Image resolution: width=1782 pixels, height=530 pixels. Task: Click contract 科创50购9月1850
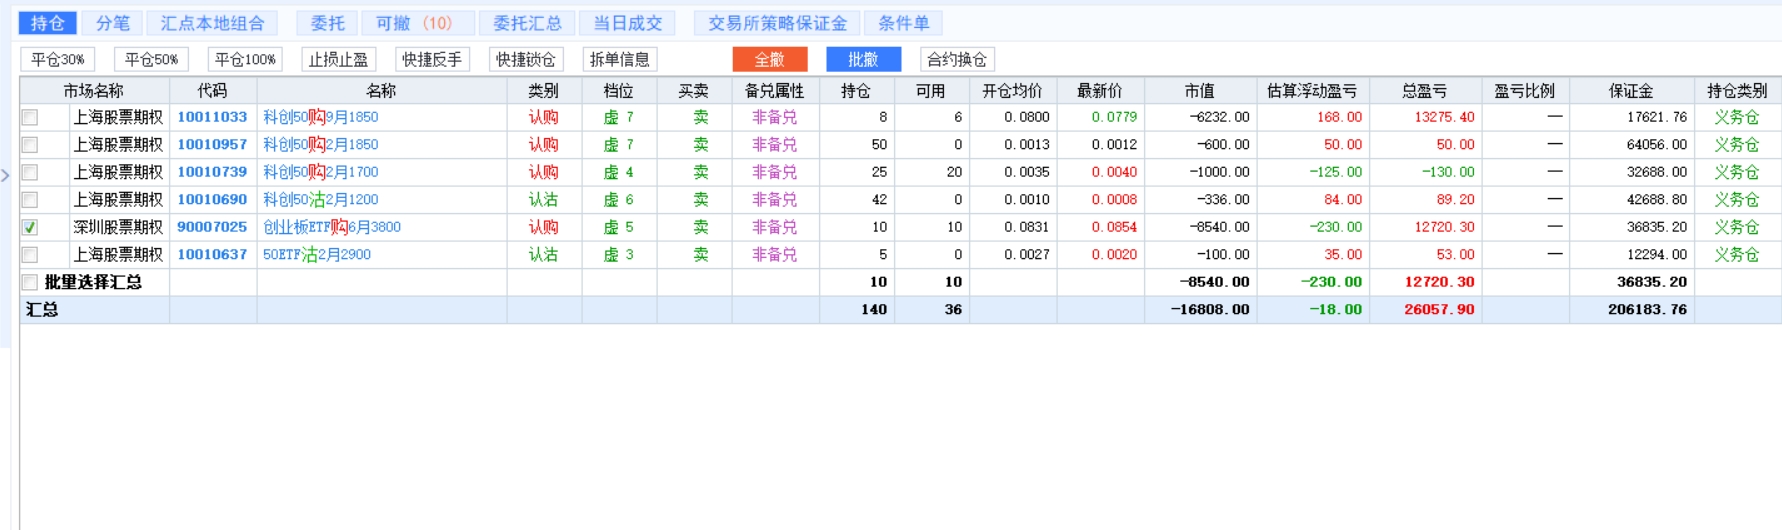321,117
